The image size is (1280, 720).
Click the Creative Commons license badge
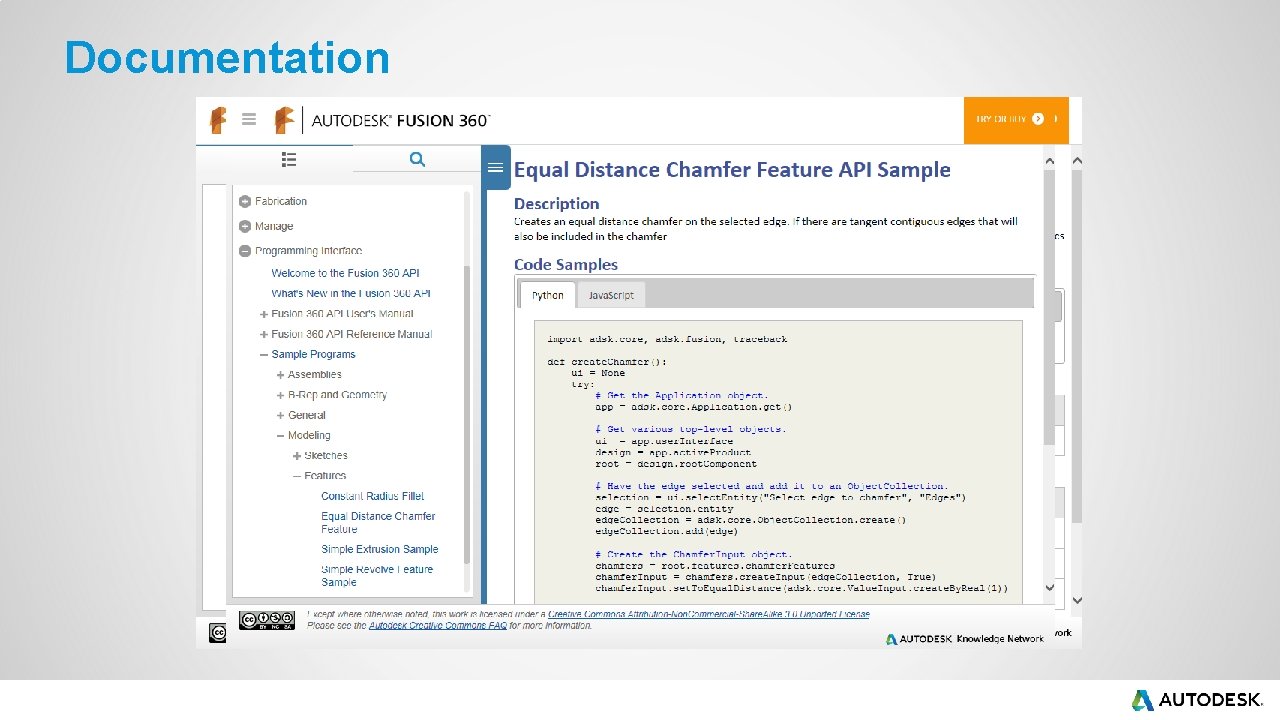pyautogui.click(x=266, y=620)
